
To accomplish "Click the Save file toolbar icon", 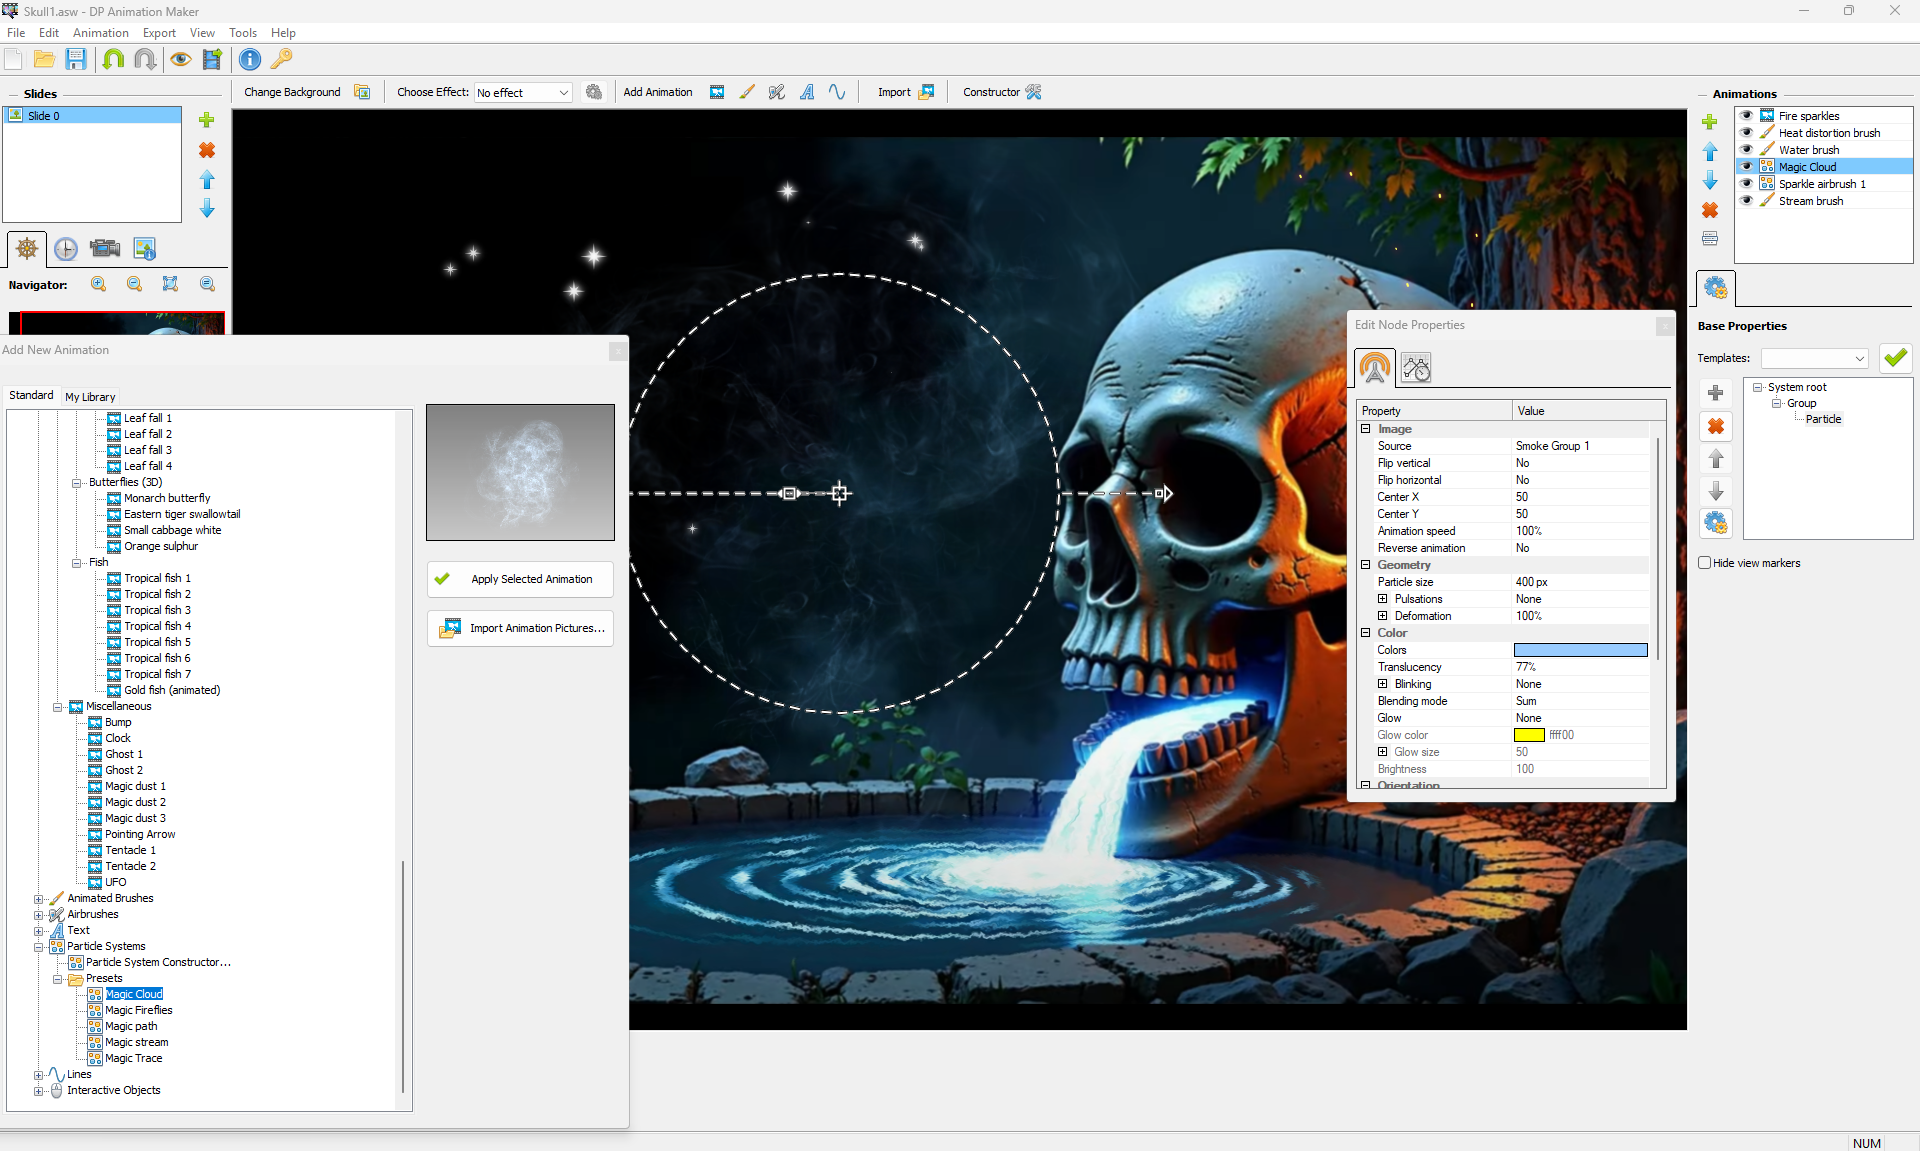I will point(76,60).
